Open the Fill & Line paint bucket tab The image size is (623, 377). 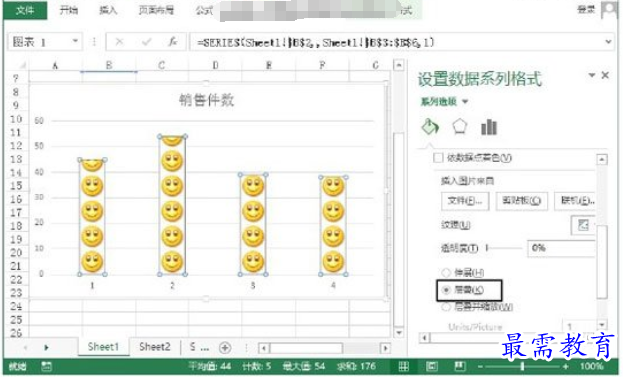coord(430,127)
